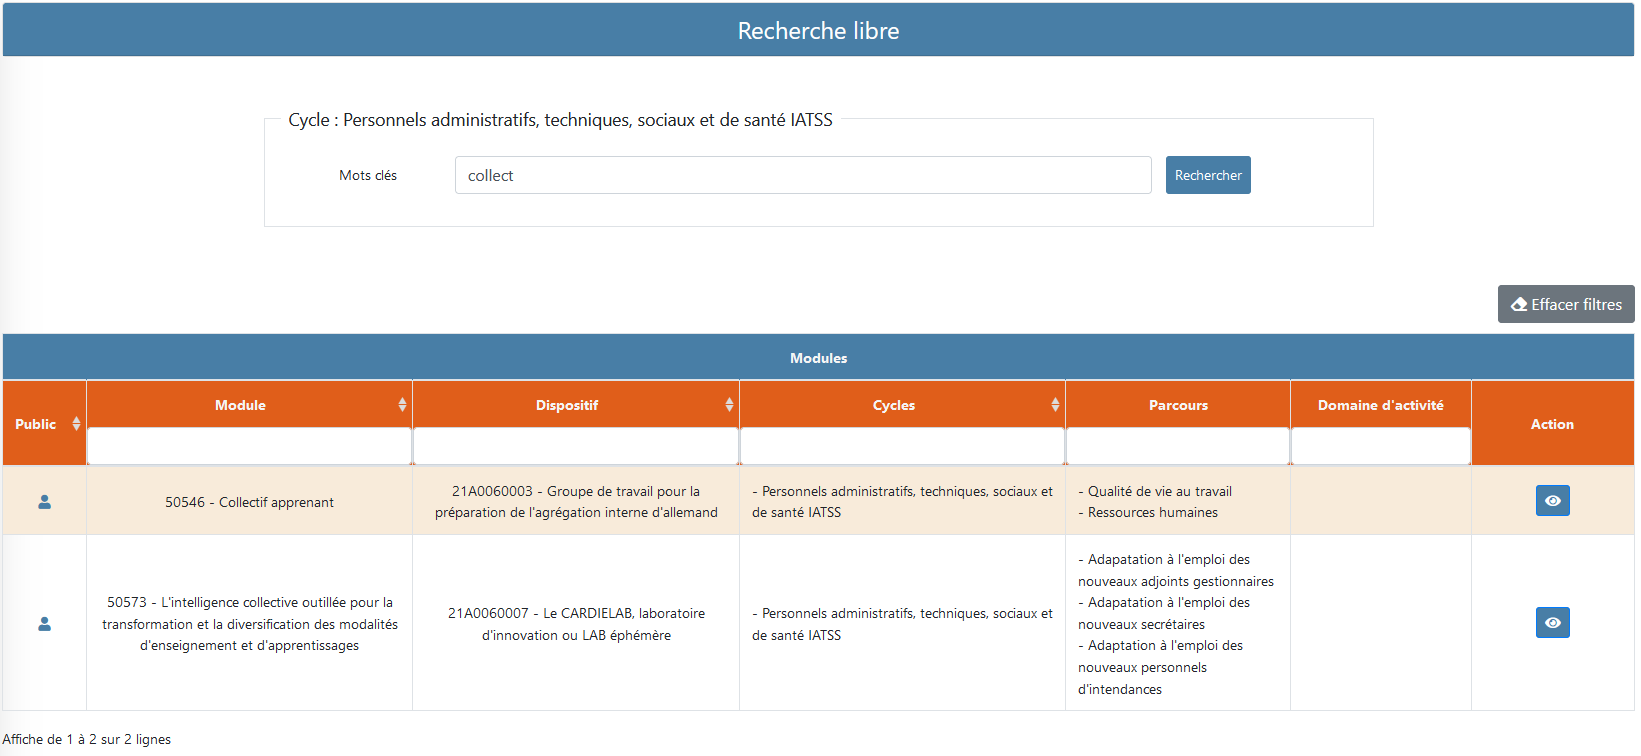Viewport: 1641px width, 756px height.
Task: Click the 'Mots clés' label
Action: tap(368, 175)
